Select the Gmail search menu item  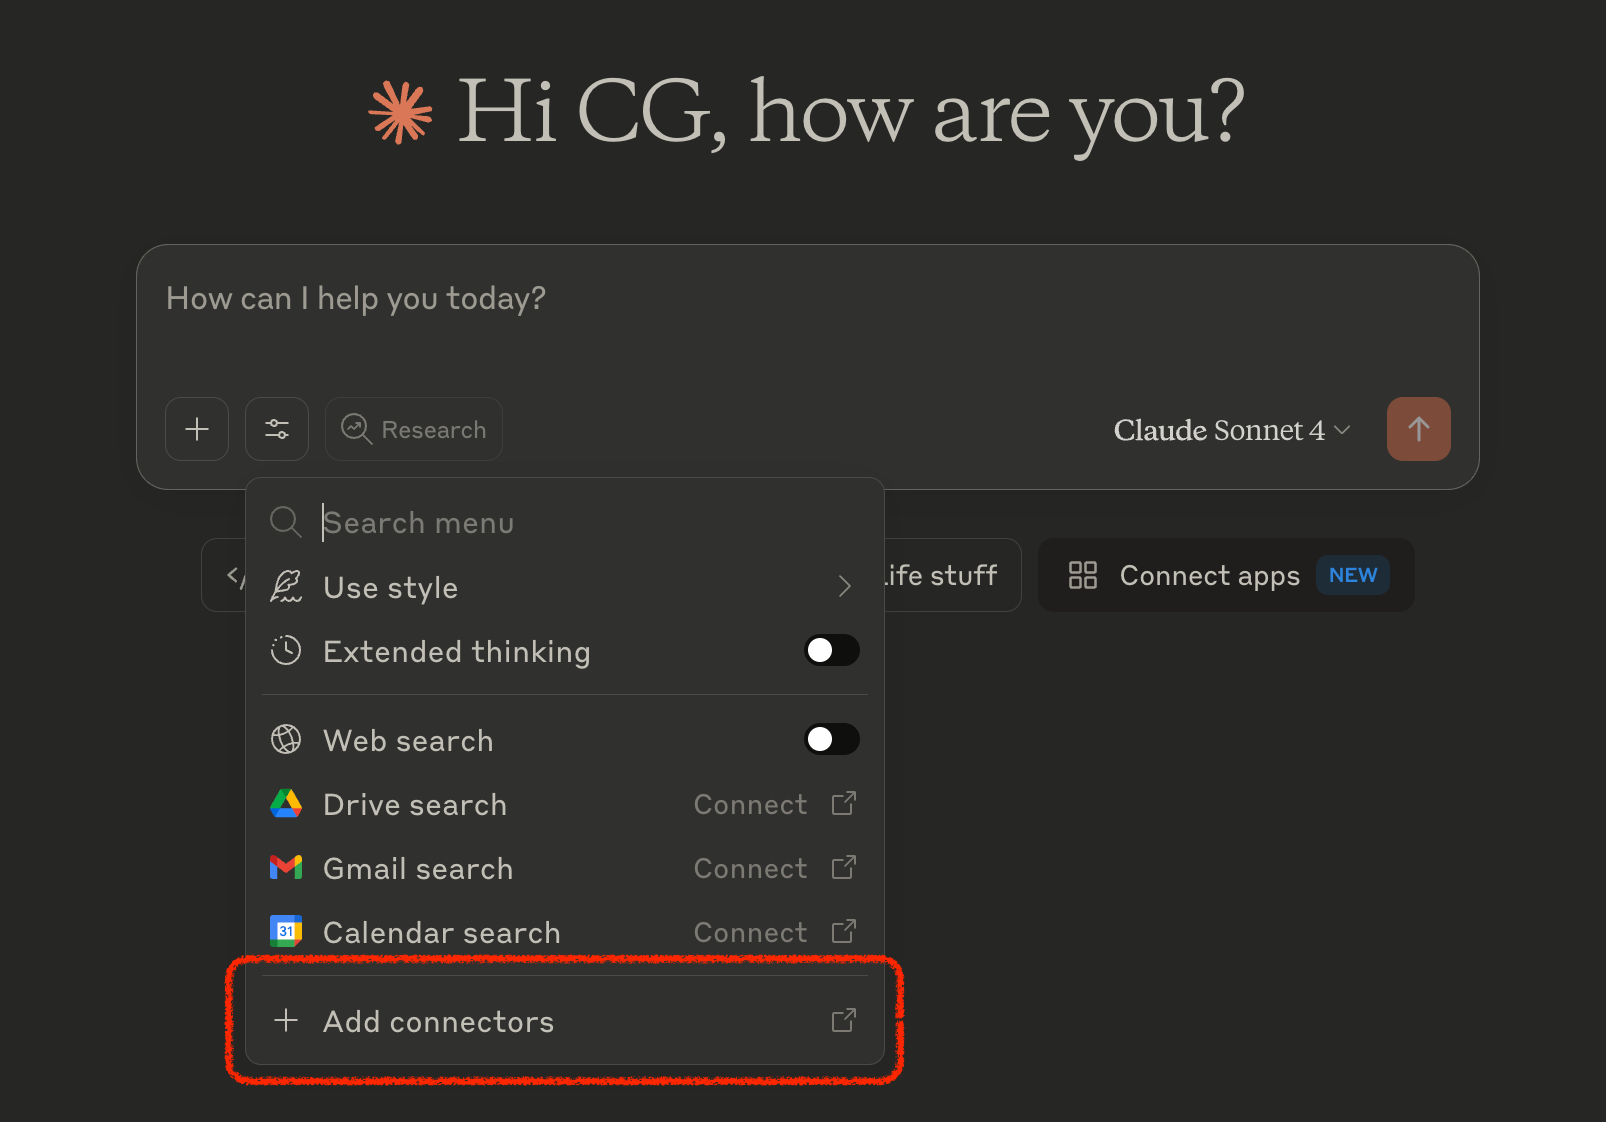tap(565, 868)
